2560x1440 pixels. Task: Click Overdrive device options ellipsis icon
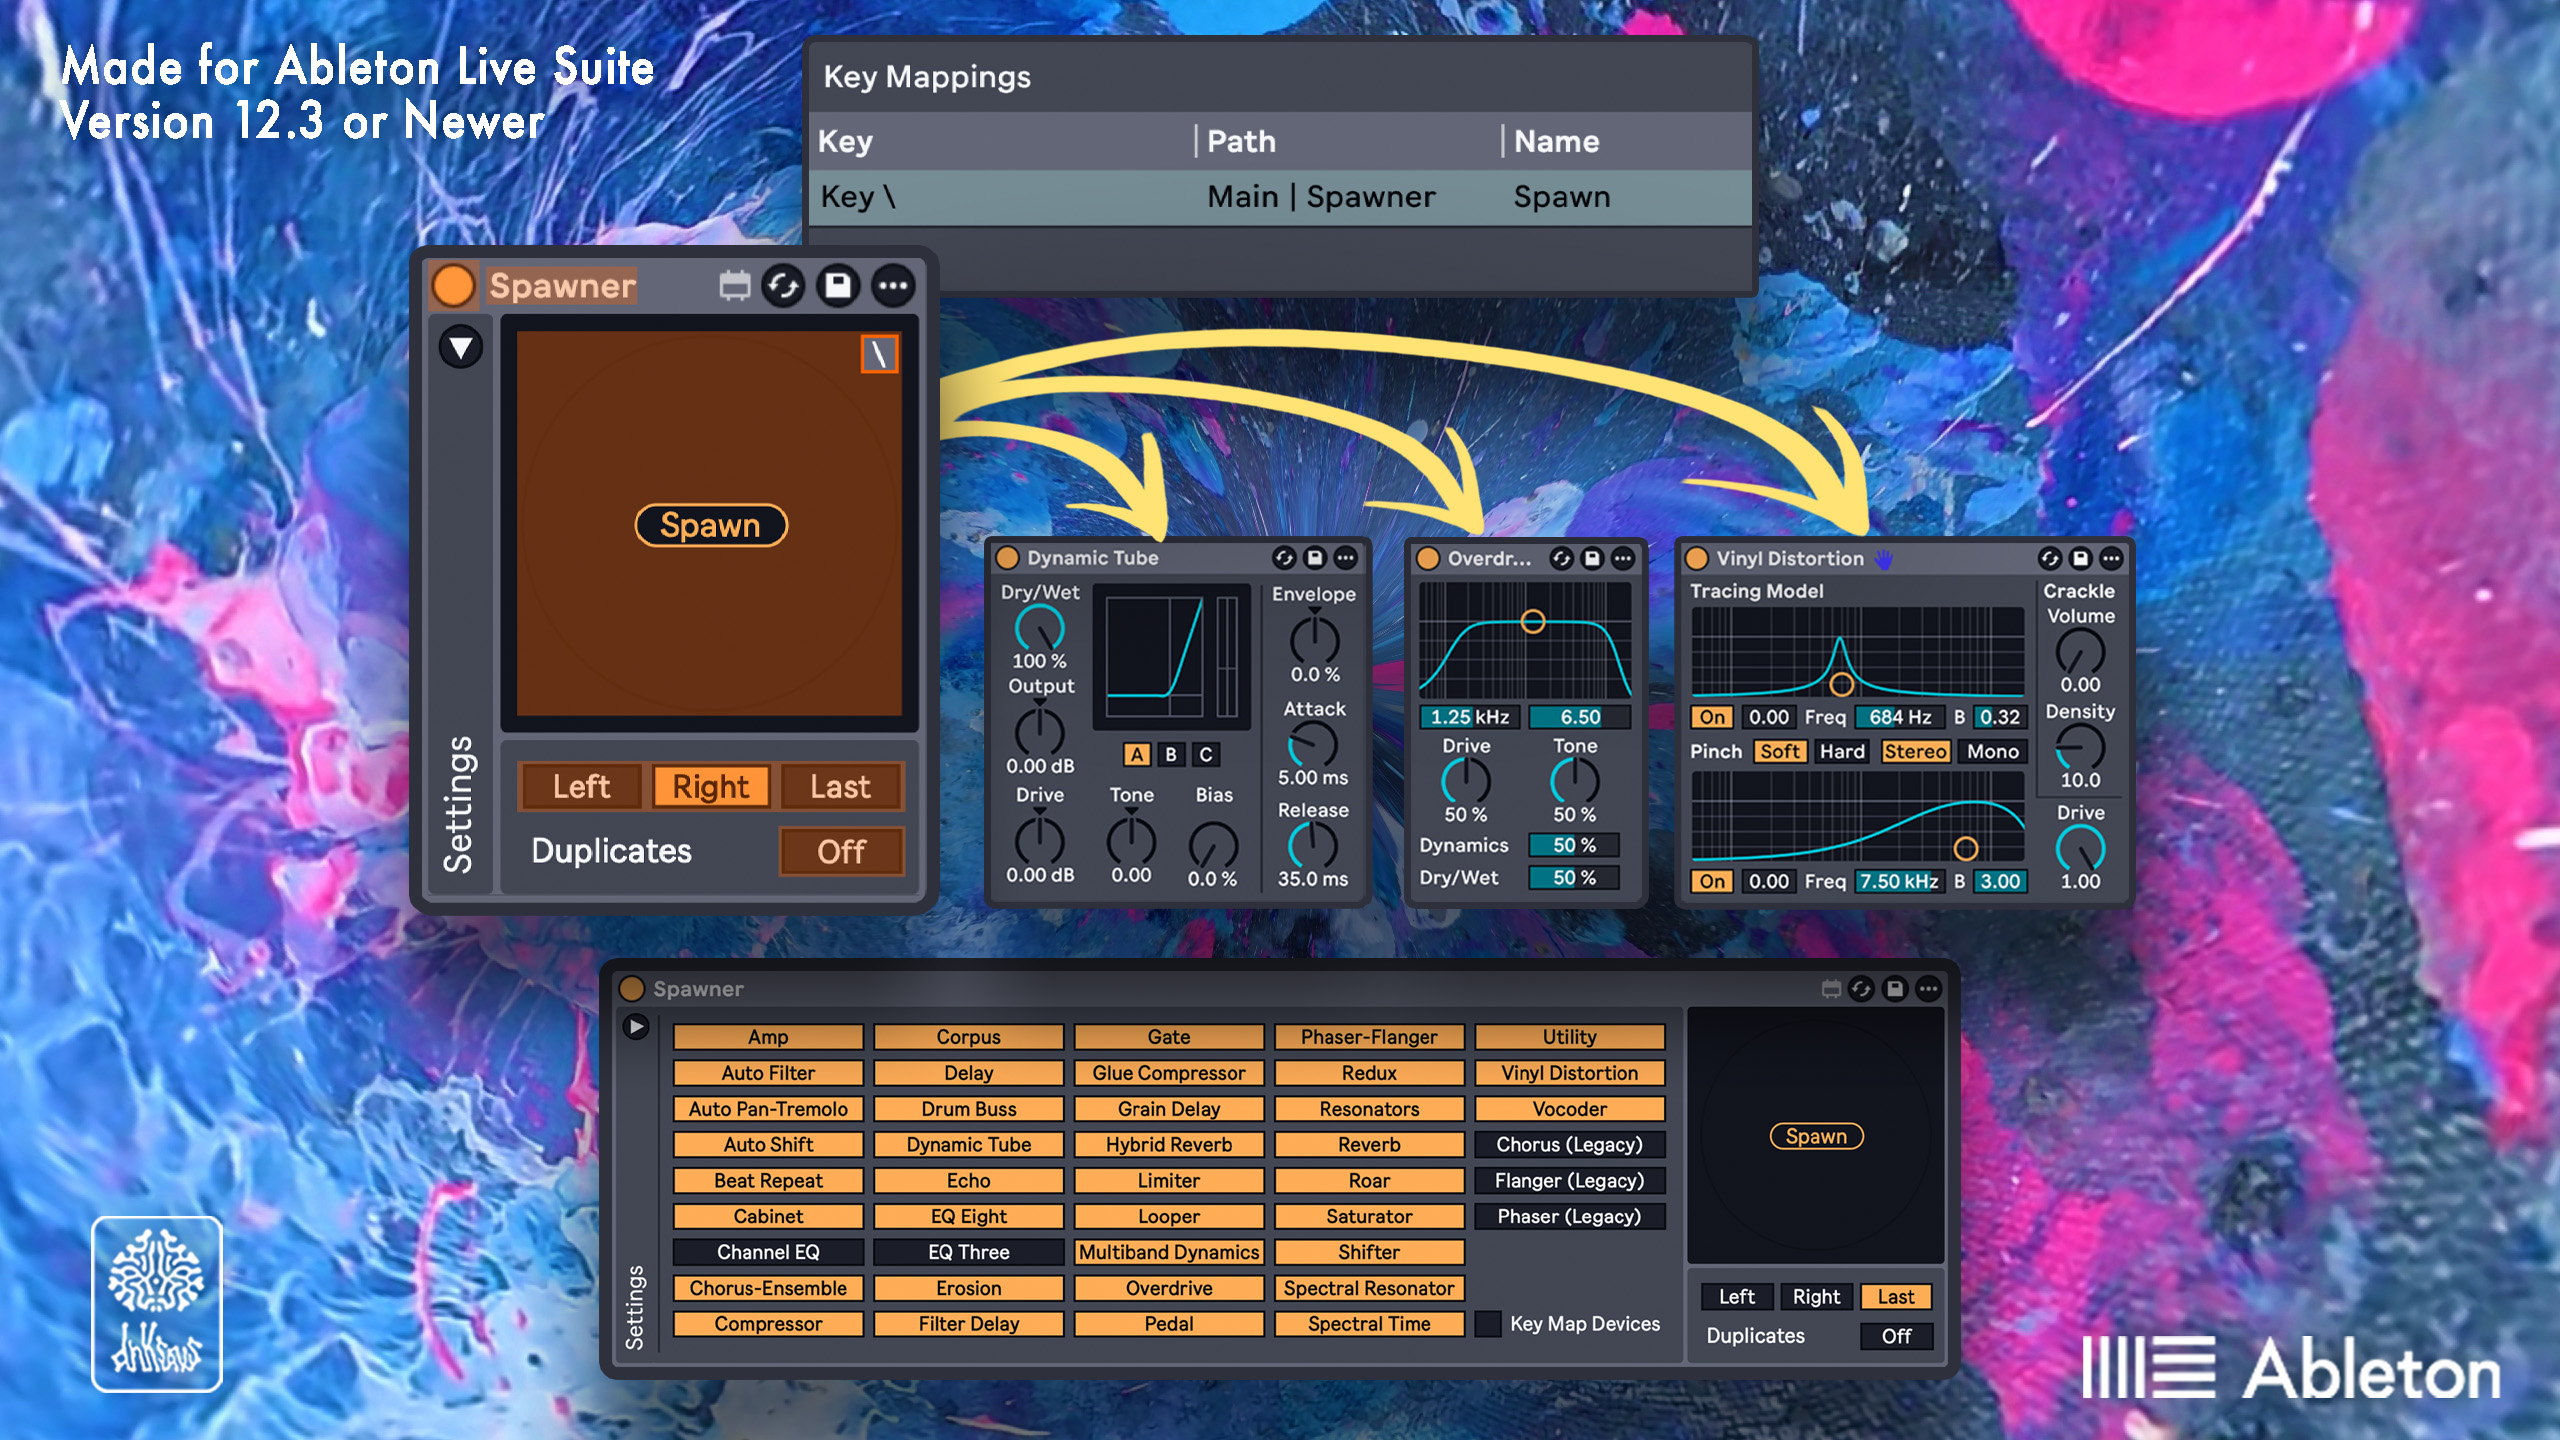pos(1623,558)
